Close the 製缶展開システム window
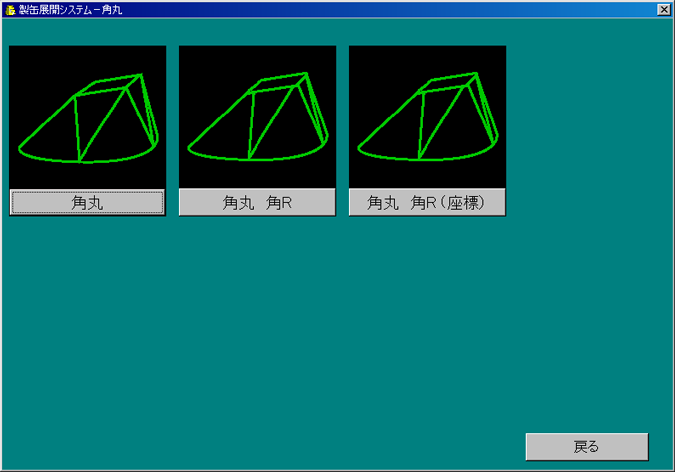The height and width of the screenshot is (472, 675). (x=664, y=9)
